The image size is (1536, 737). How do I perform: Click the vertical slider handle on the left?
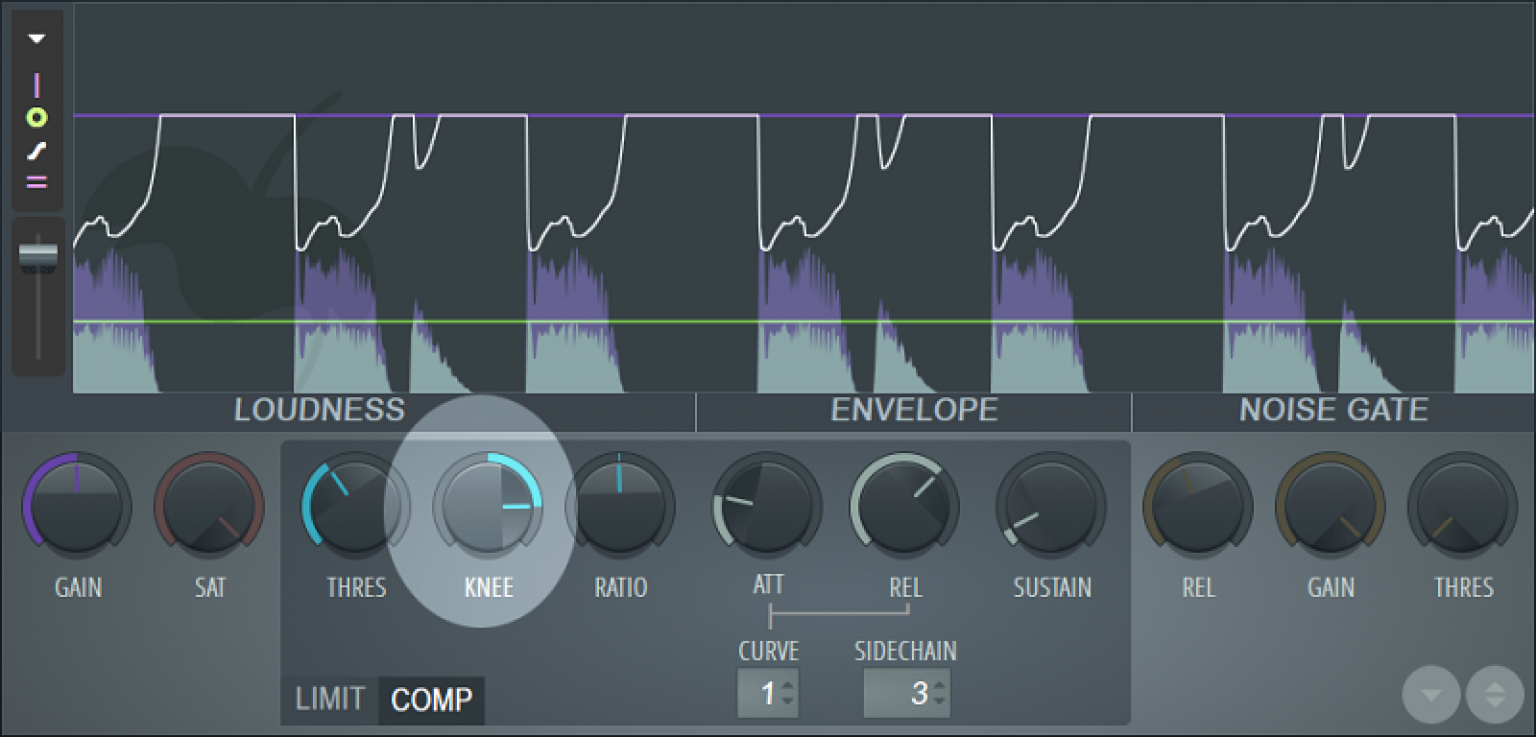click(38, 256)
